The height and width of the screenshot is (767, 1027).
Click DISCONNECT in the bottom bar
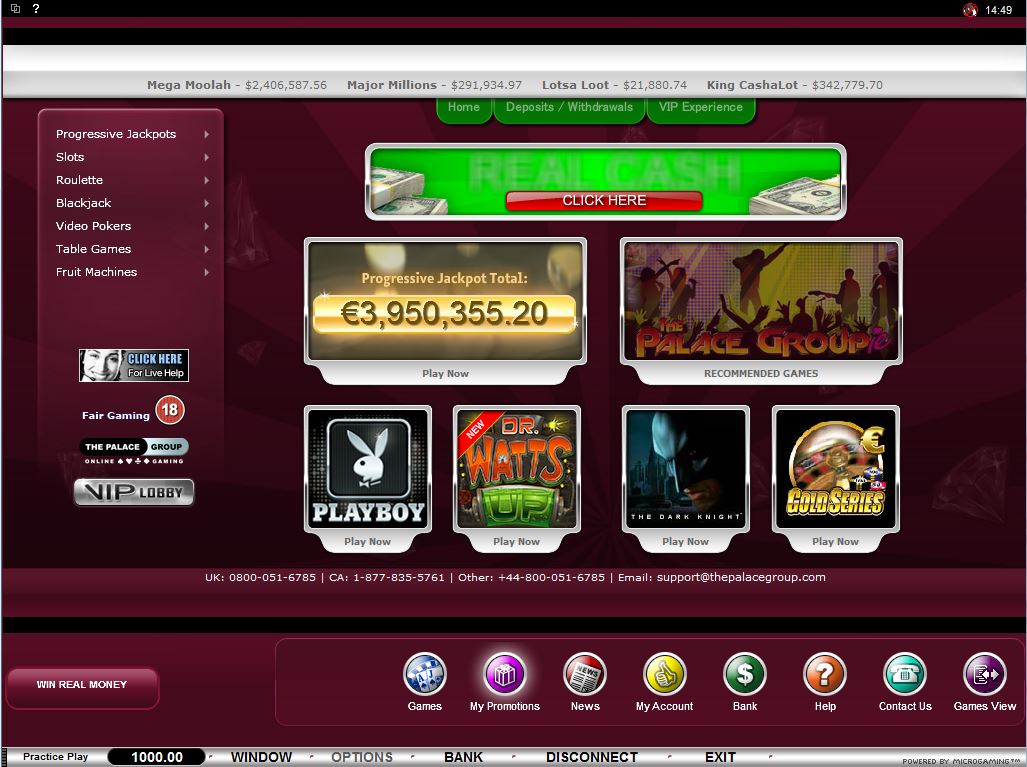(591, 757)
